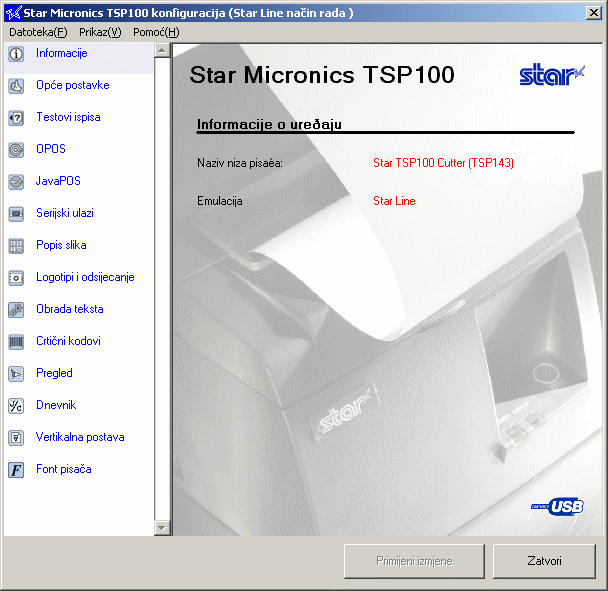
Task: Click the OPOS sidebar icon
Action: [x=16, y=150]
